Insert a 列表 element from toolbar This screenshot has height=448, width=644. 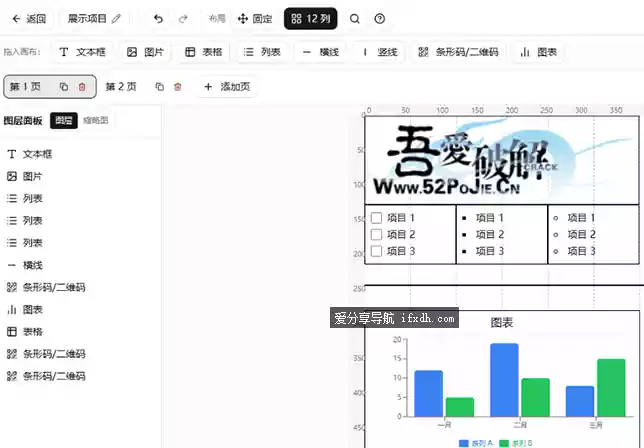pos(262,52)
